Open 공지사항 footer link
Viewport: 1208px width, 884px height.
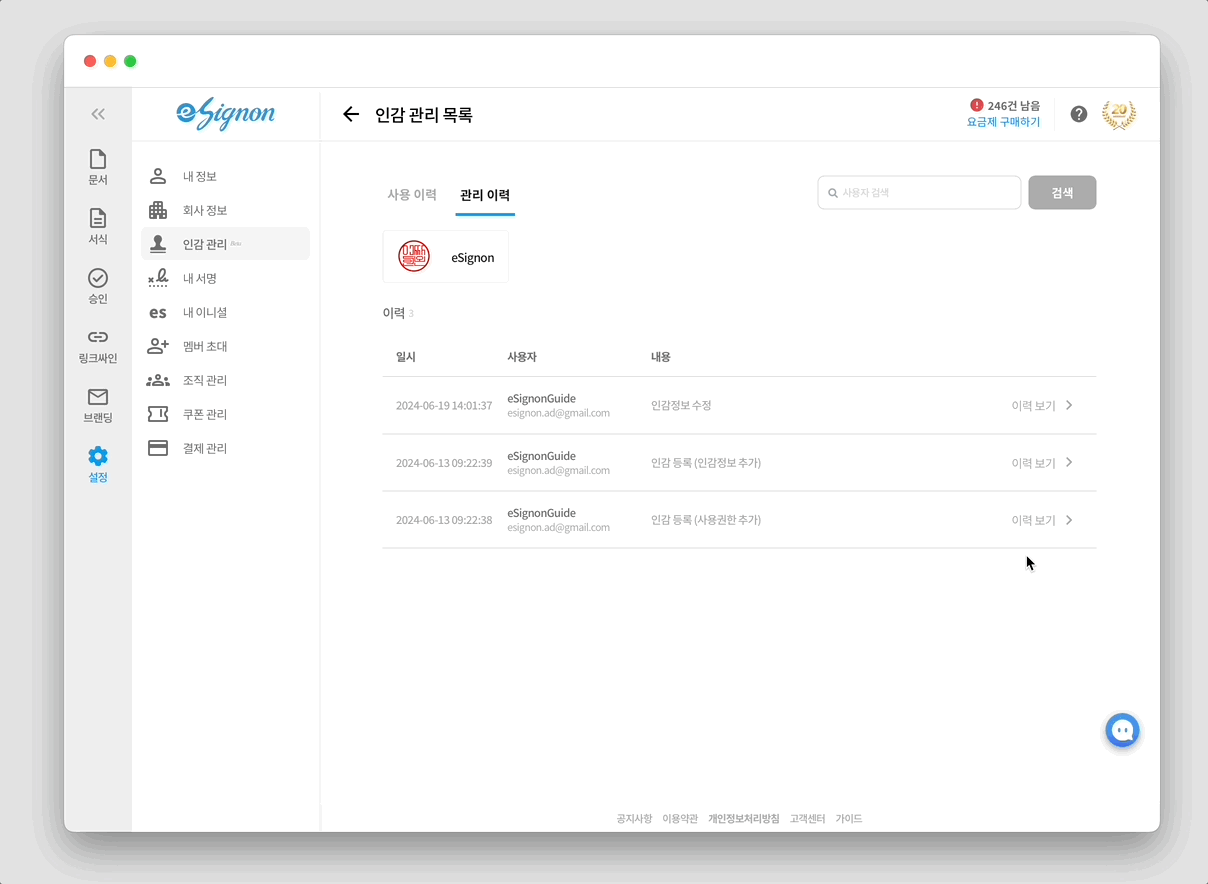coord(634,818)
